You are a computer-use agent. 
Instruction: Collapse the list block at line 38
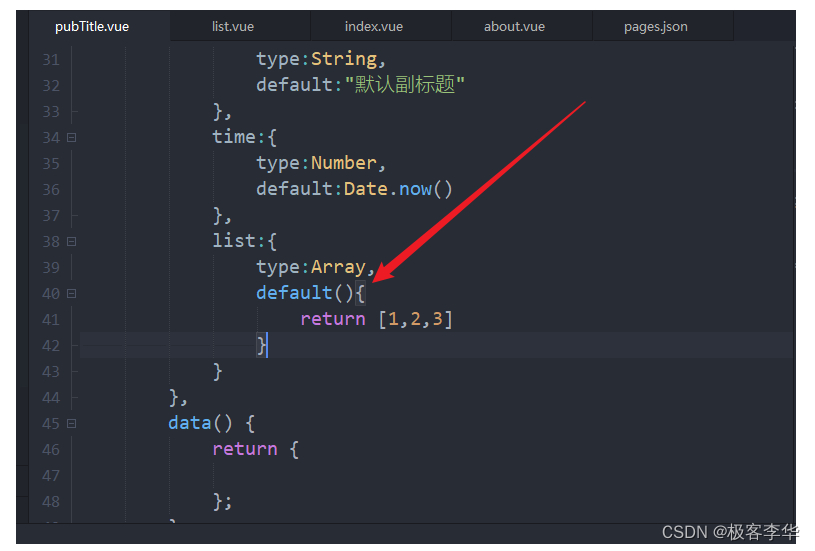coord(72,242)
